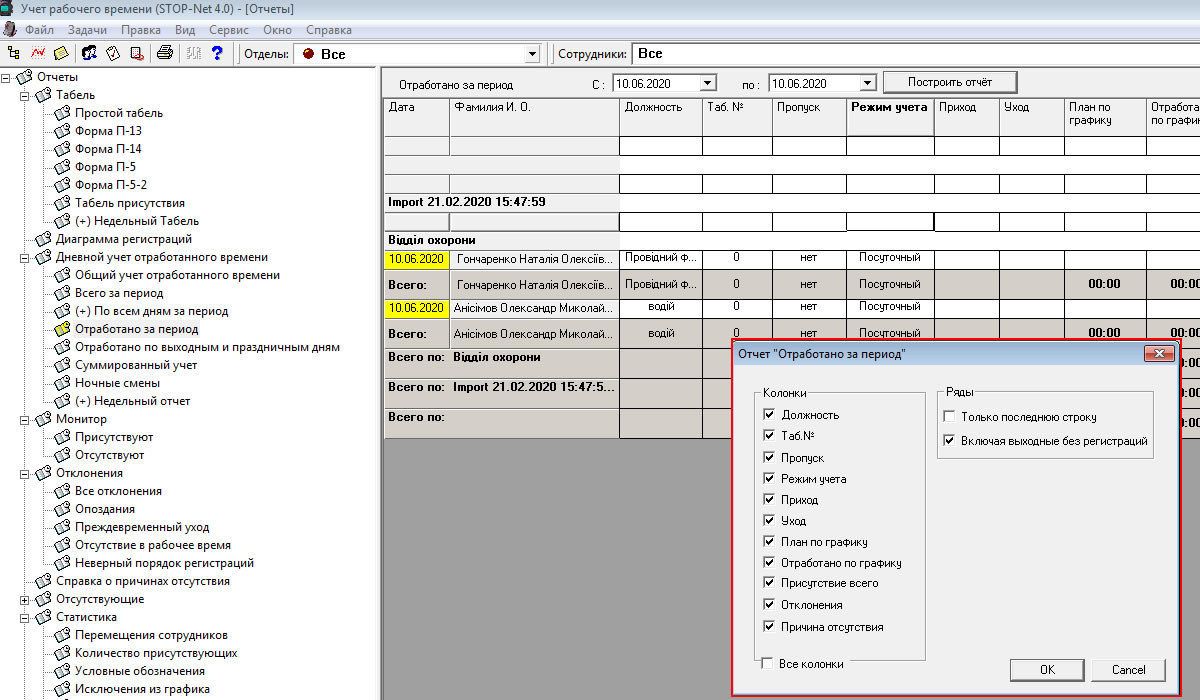
Task: Collapse the Табель tree node
Action: coord(25,95)
